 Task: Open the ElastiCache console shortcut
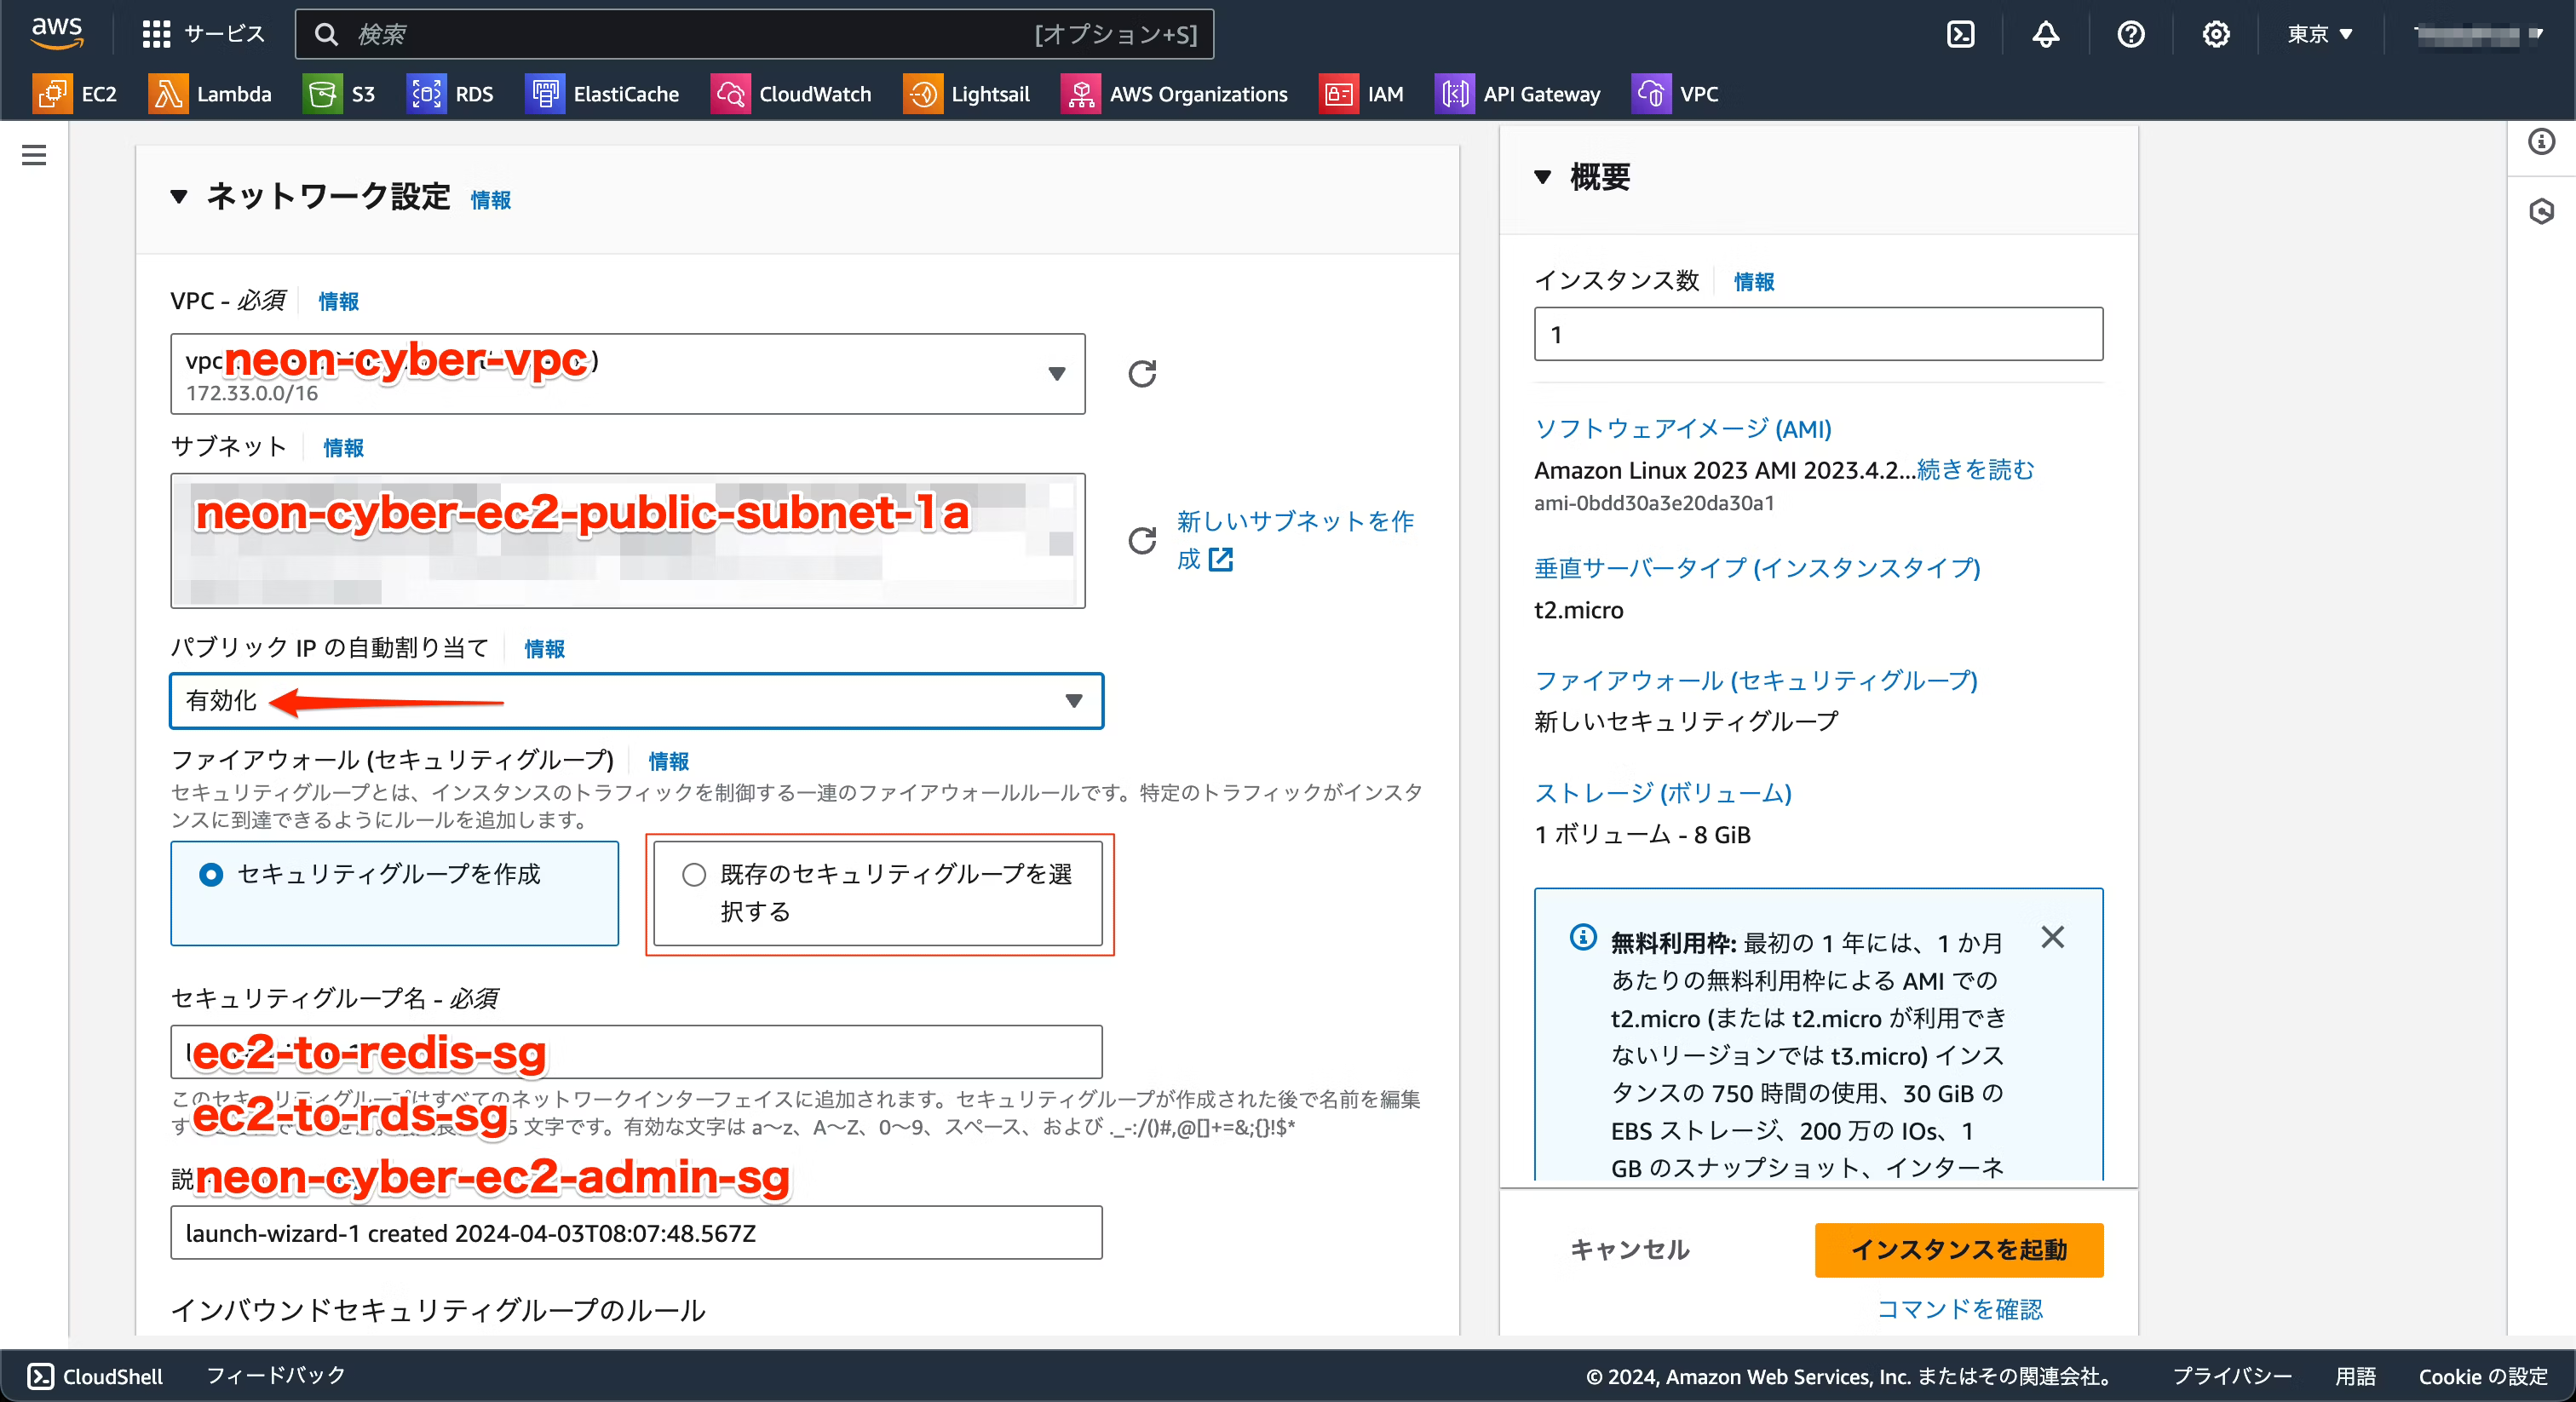603,93
